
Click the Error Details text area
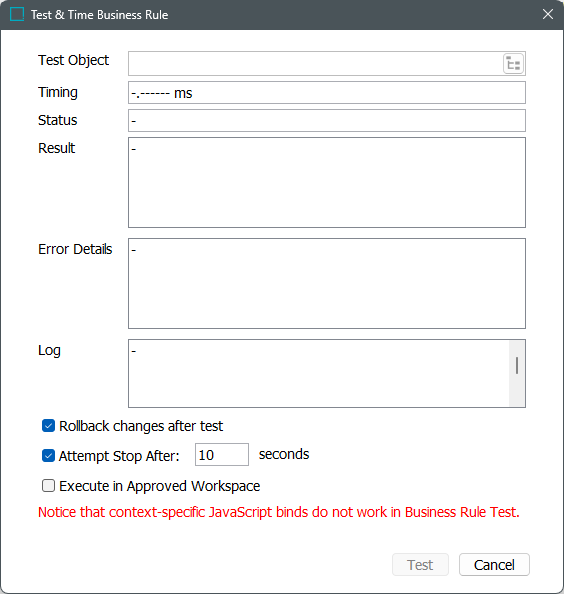327,283
